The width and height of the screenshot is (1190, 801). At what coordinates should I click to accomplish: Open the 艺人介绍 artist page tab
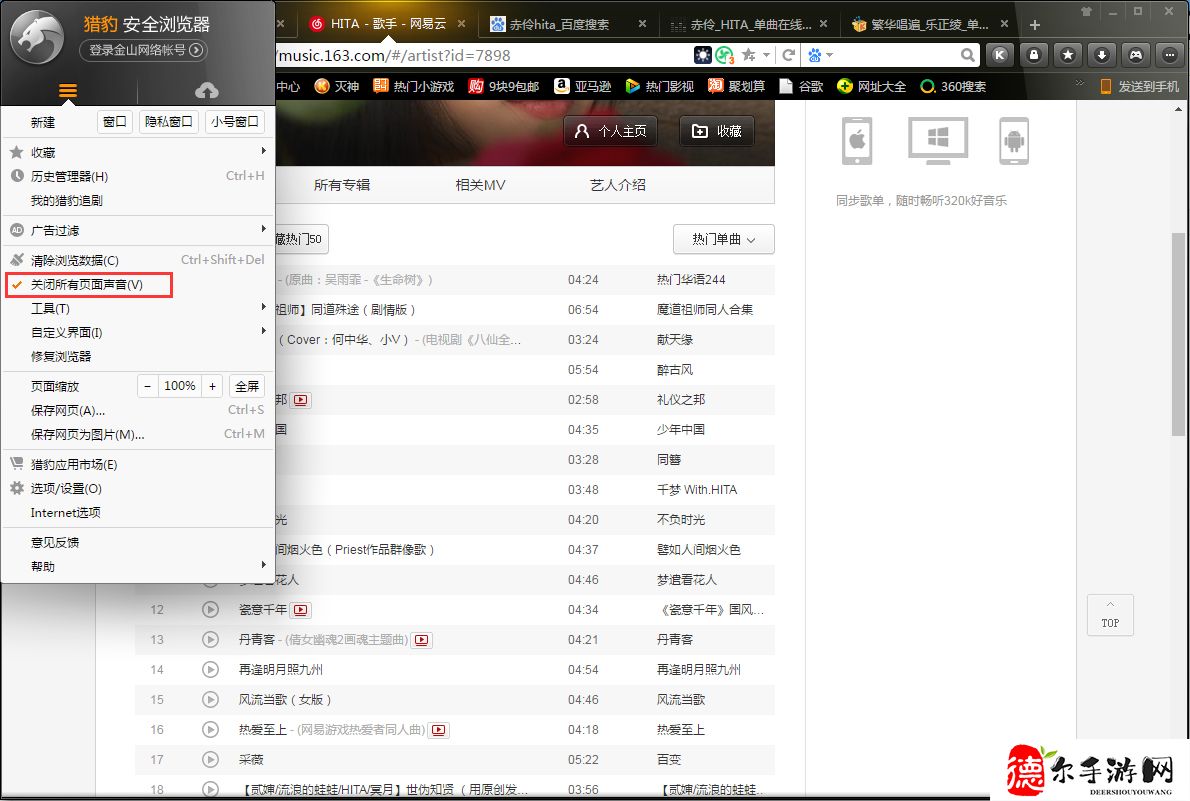click(x=617, y=184)
